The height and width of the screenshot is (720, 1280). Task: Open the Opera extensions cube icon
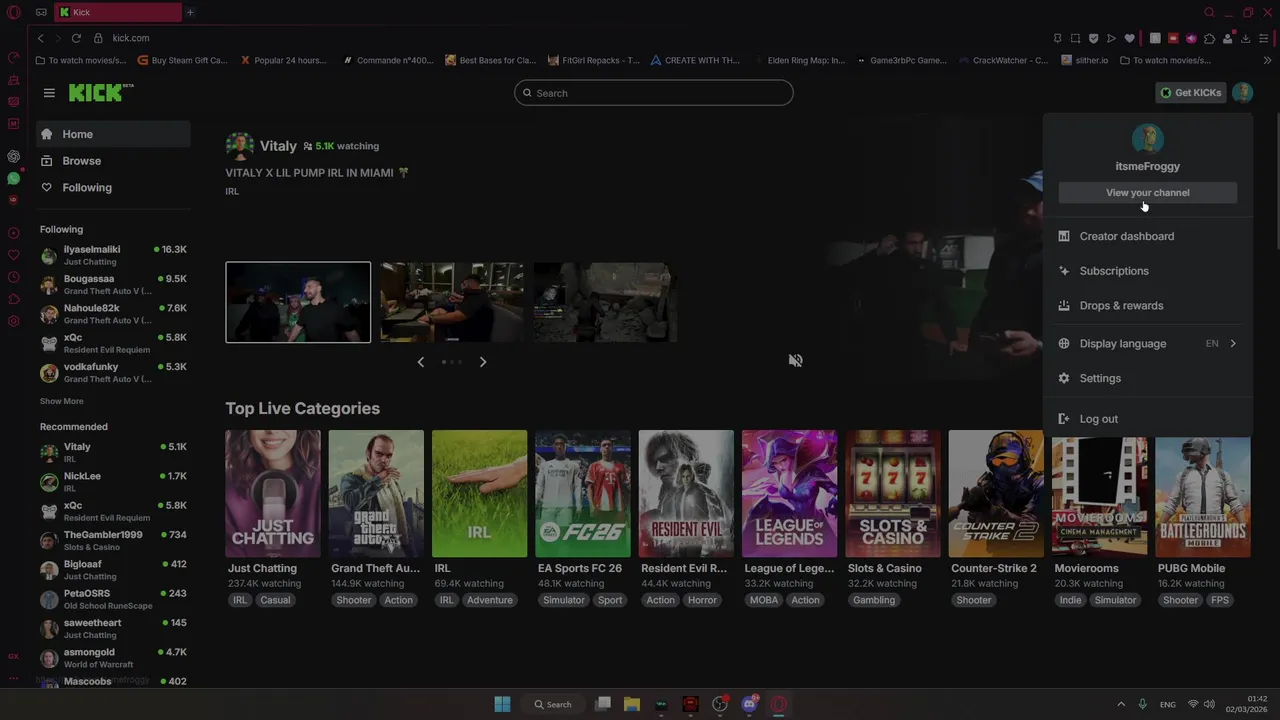click(x=1209, y=38)
